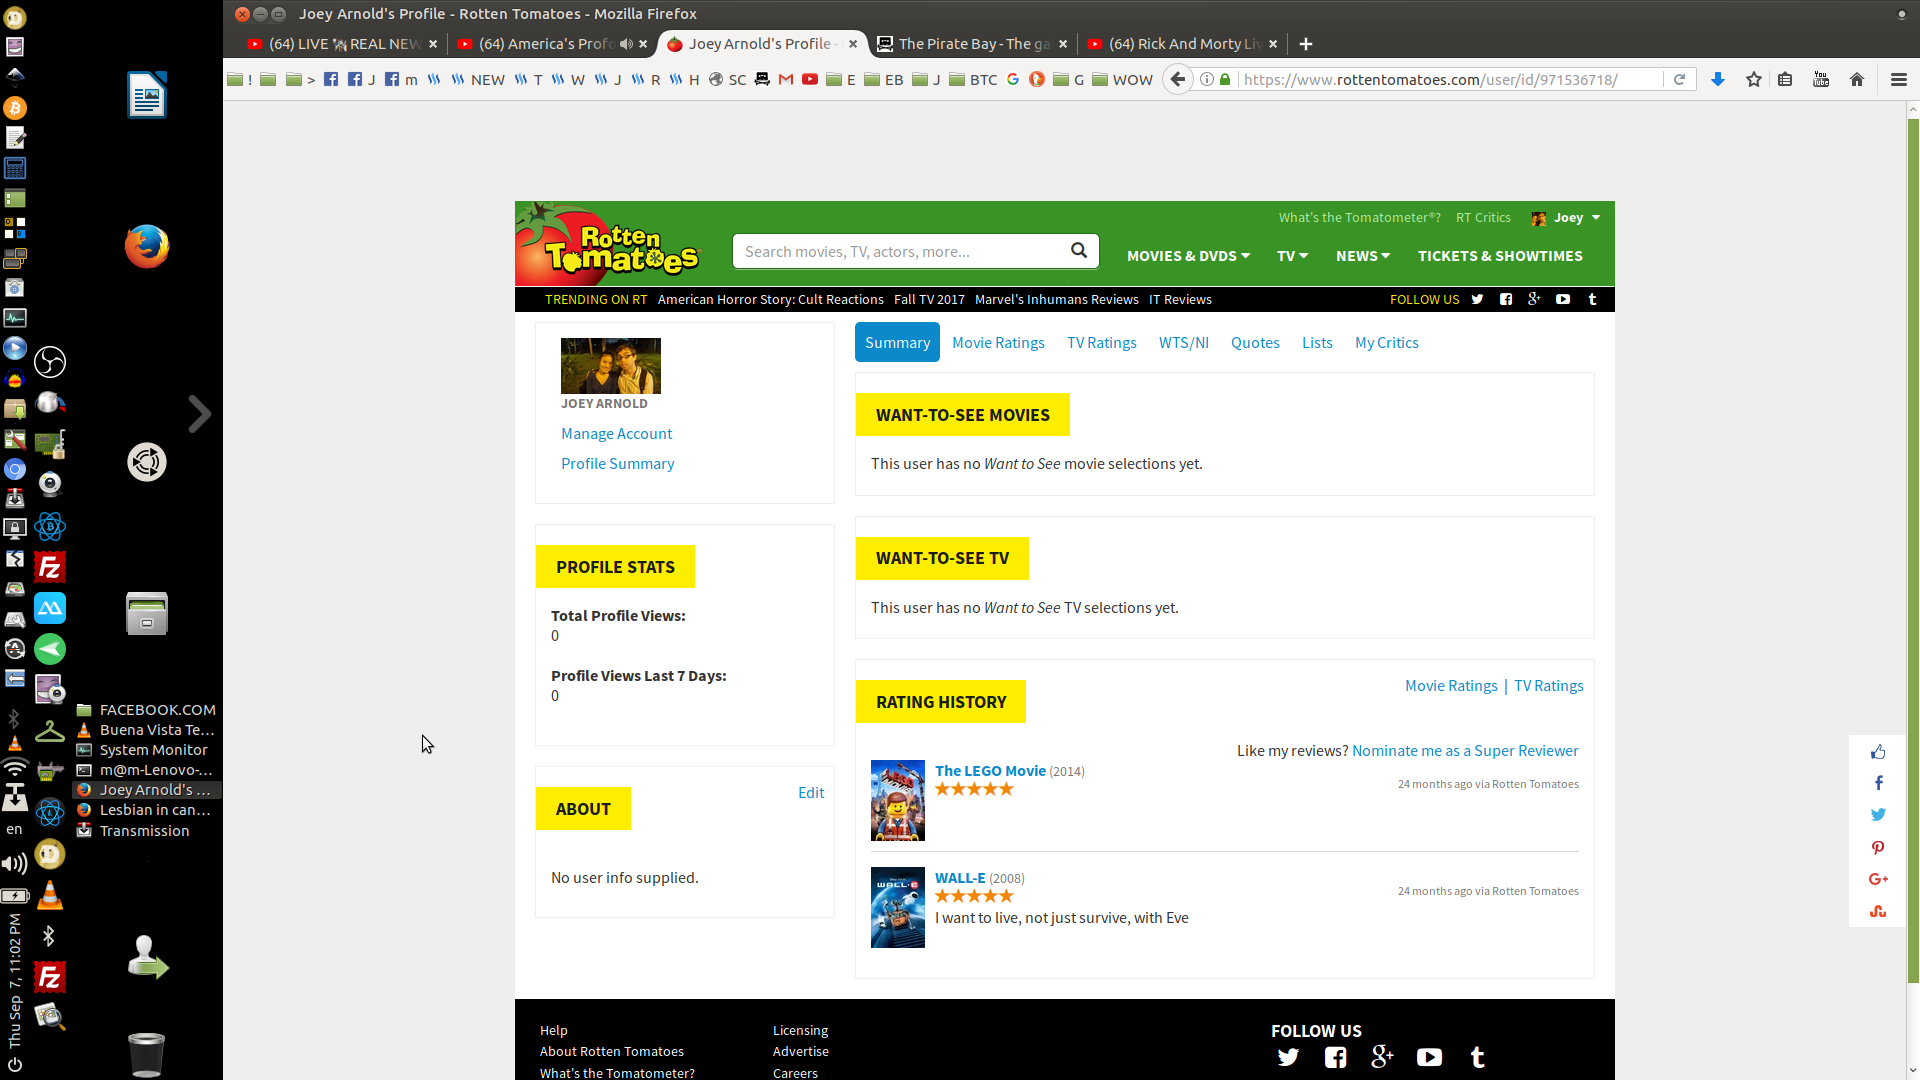The height and width of the screenshot is (1080, 1920).
Task: Click the LEGO Movie poster thumbnail
Action: [x=897, y=801]
